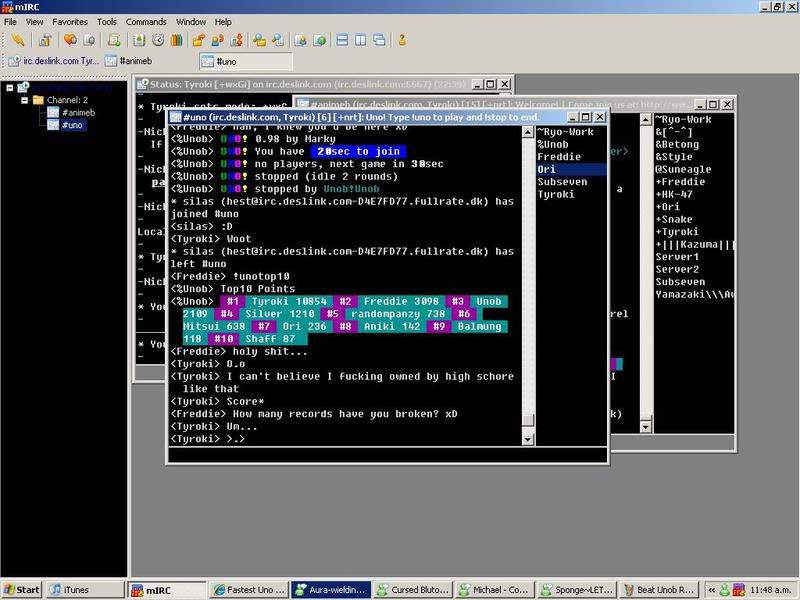This screenshot has height=600, width=800.
Task: Open the Tools menu
Action: tap(107, 22)
